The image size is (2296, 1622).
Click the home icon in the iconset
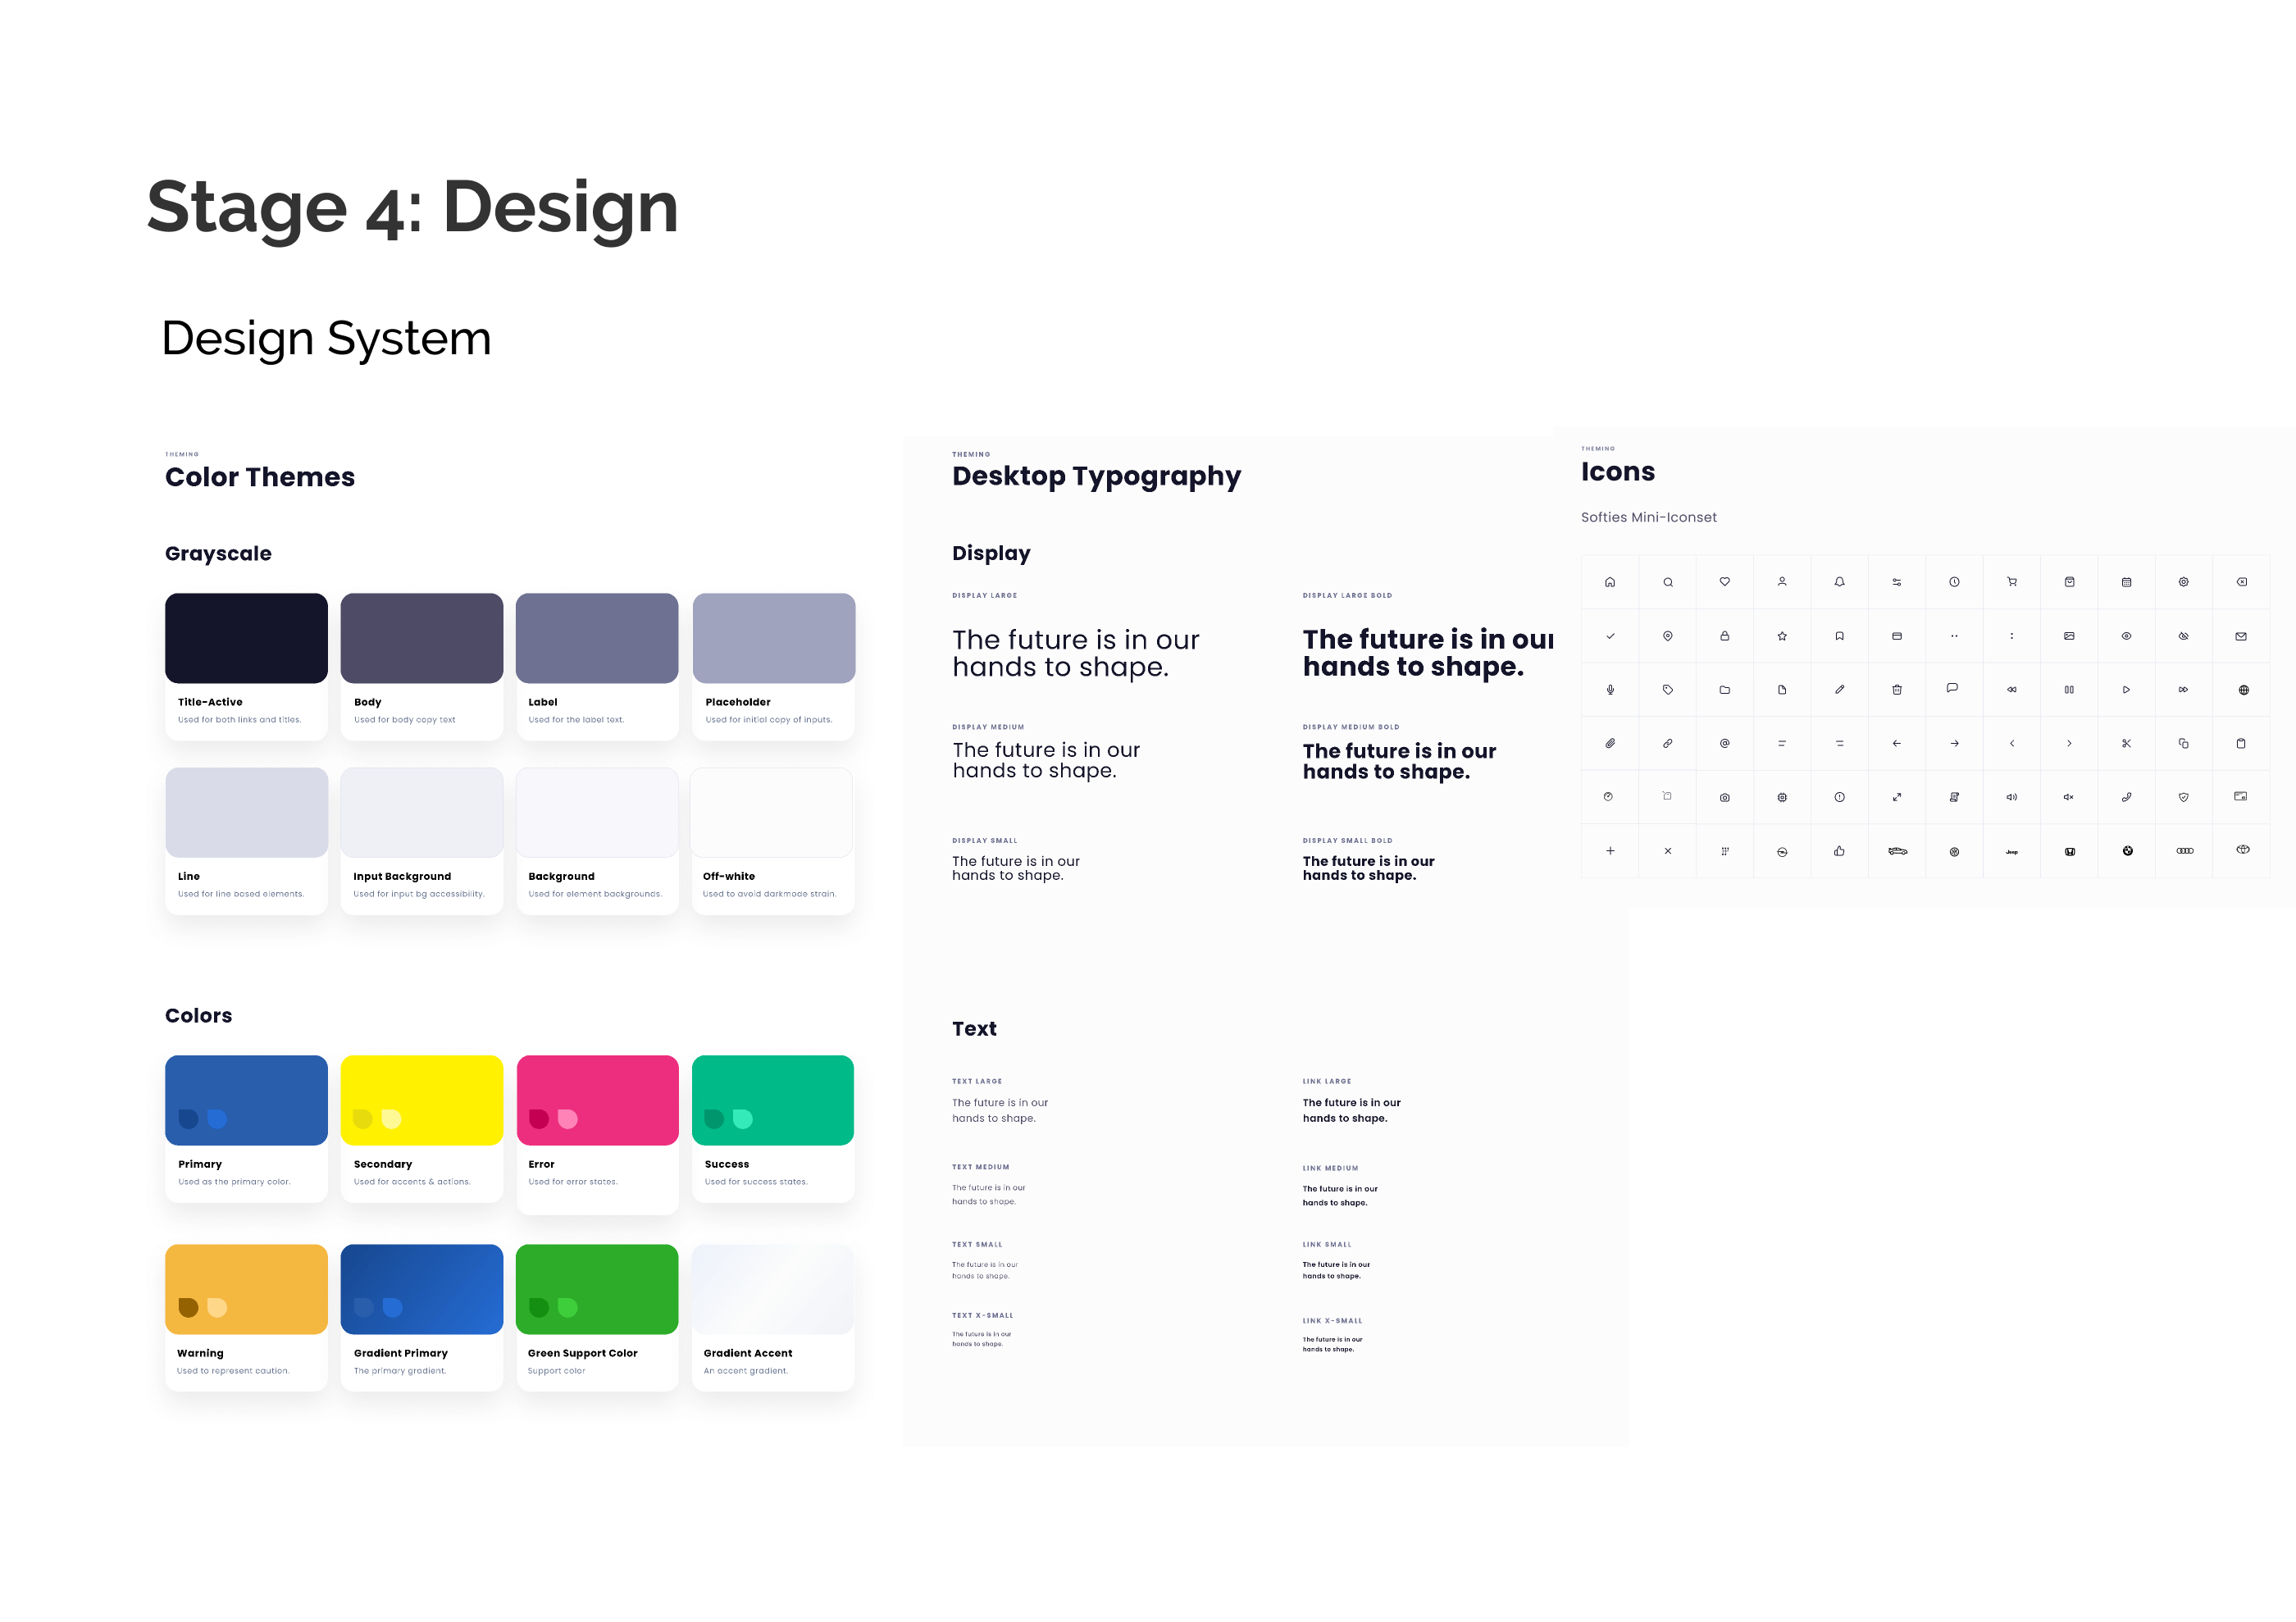[x=1610, y=582]
